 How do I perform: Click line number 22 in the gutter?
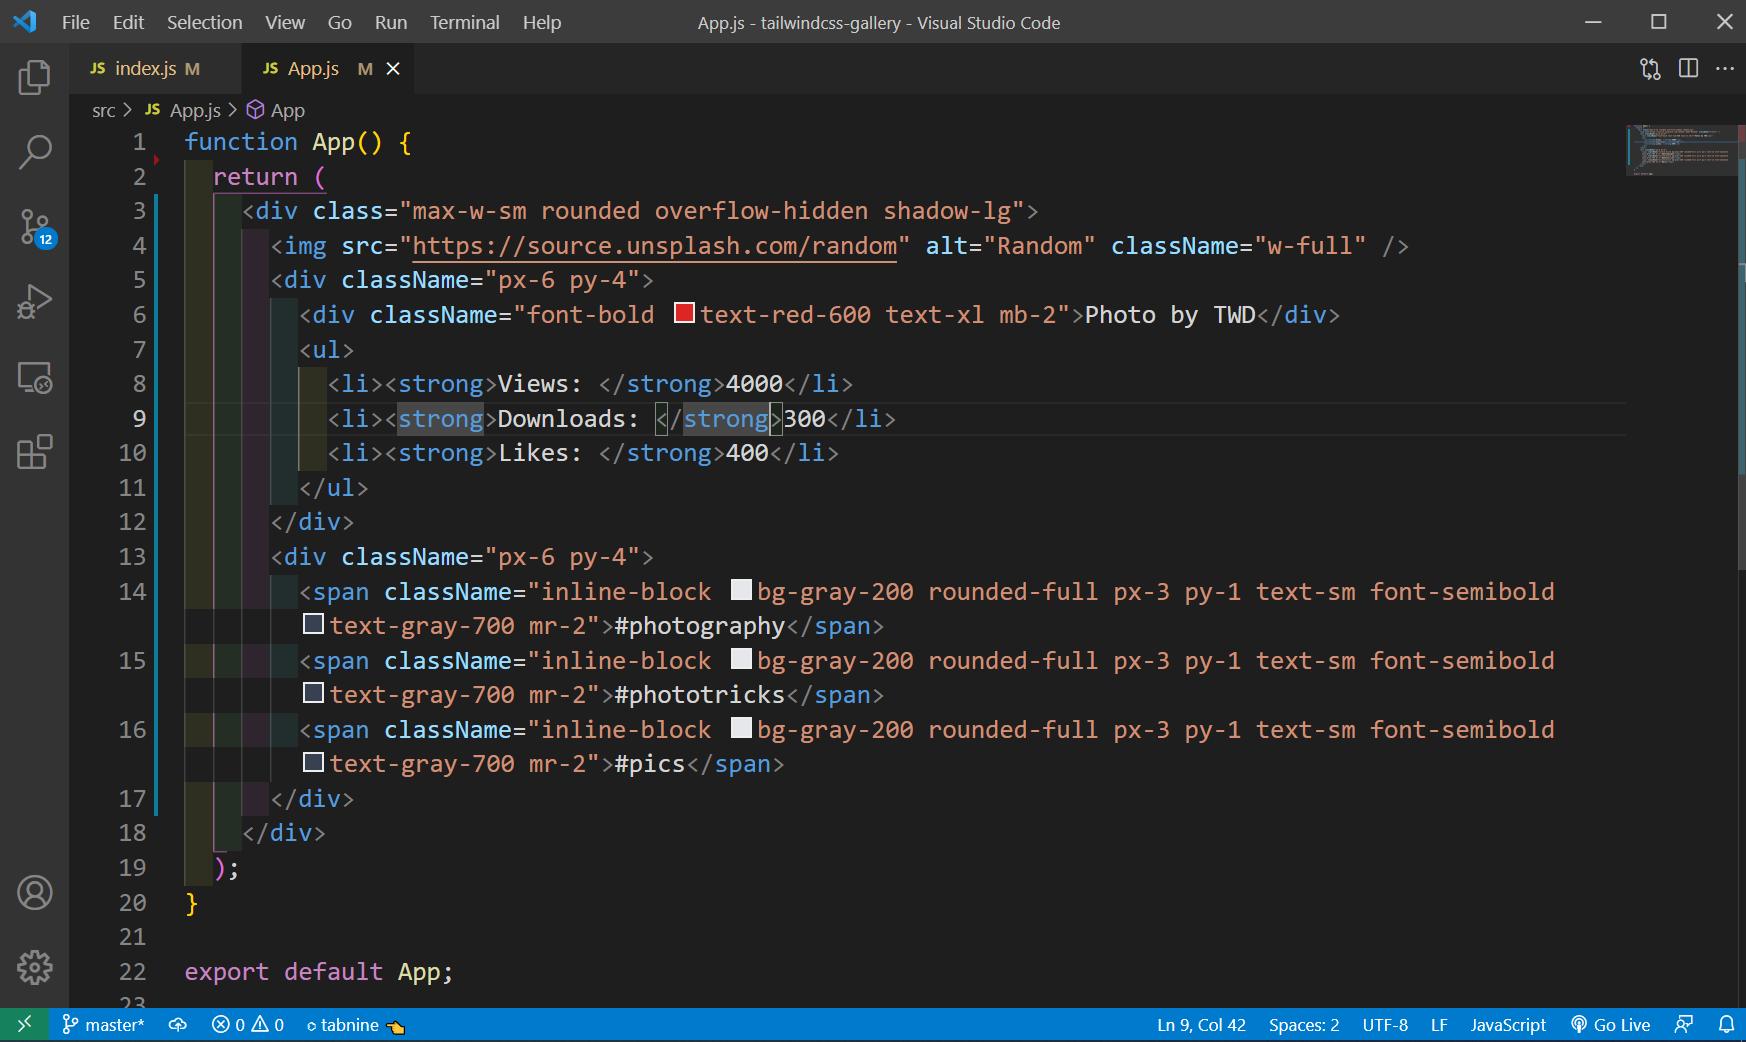tap(132, 972)
